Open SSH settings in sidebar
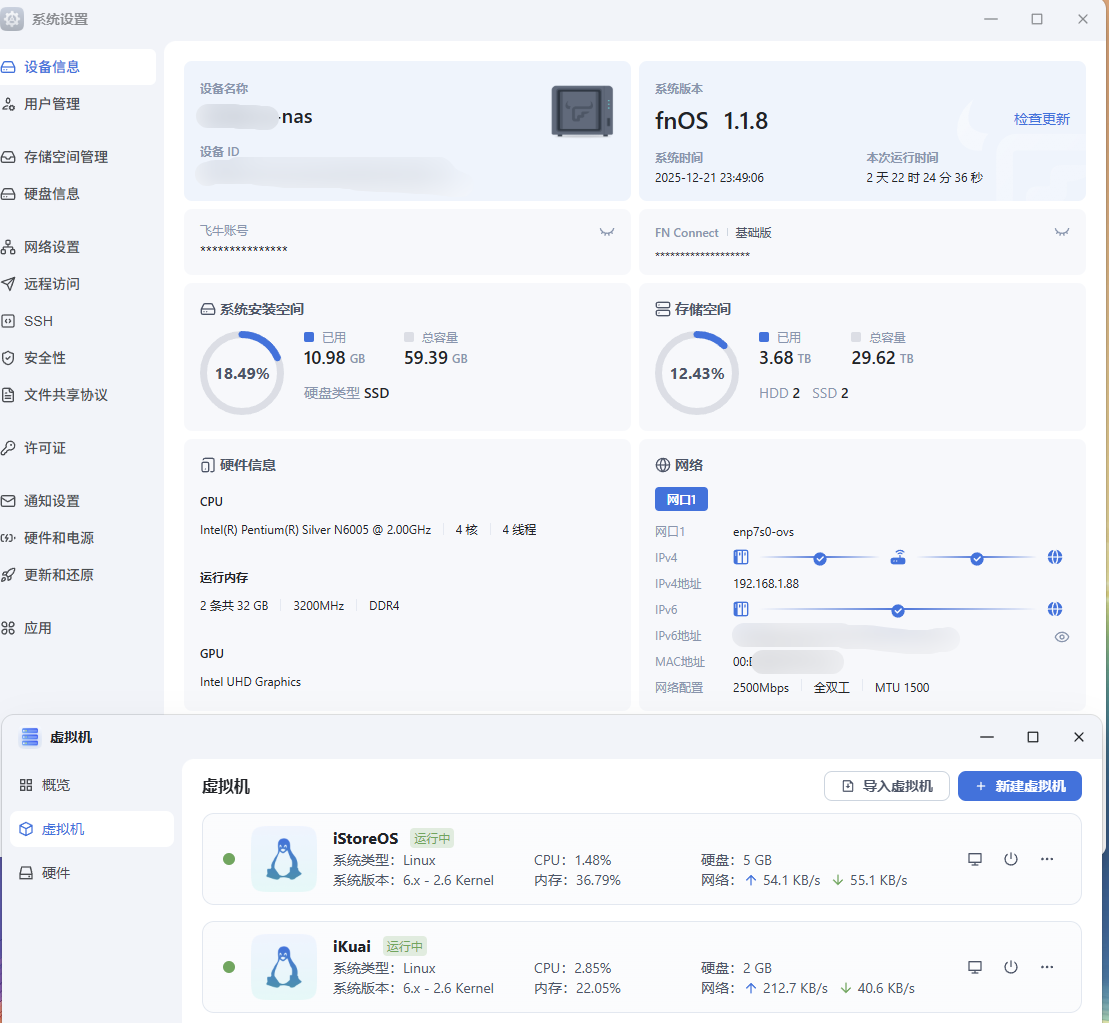The height and width of the screenshot is (1023, 1109). (38, 321)
